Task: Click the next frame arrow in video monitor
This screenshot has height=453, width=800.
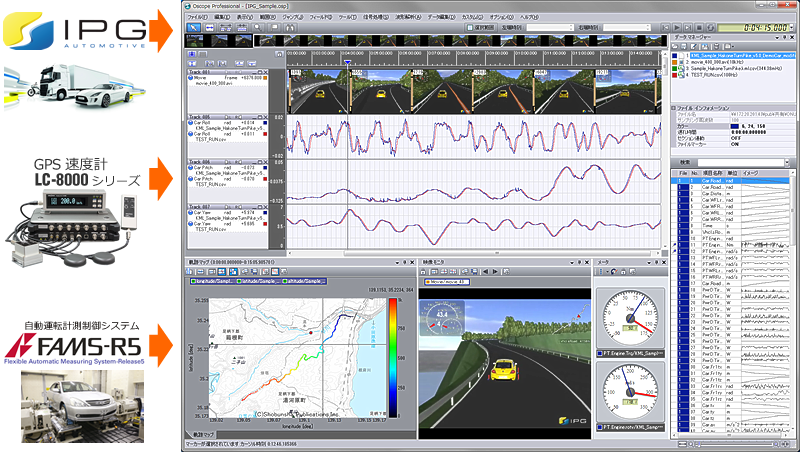Action: [494, 272]
